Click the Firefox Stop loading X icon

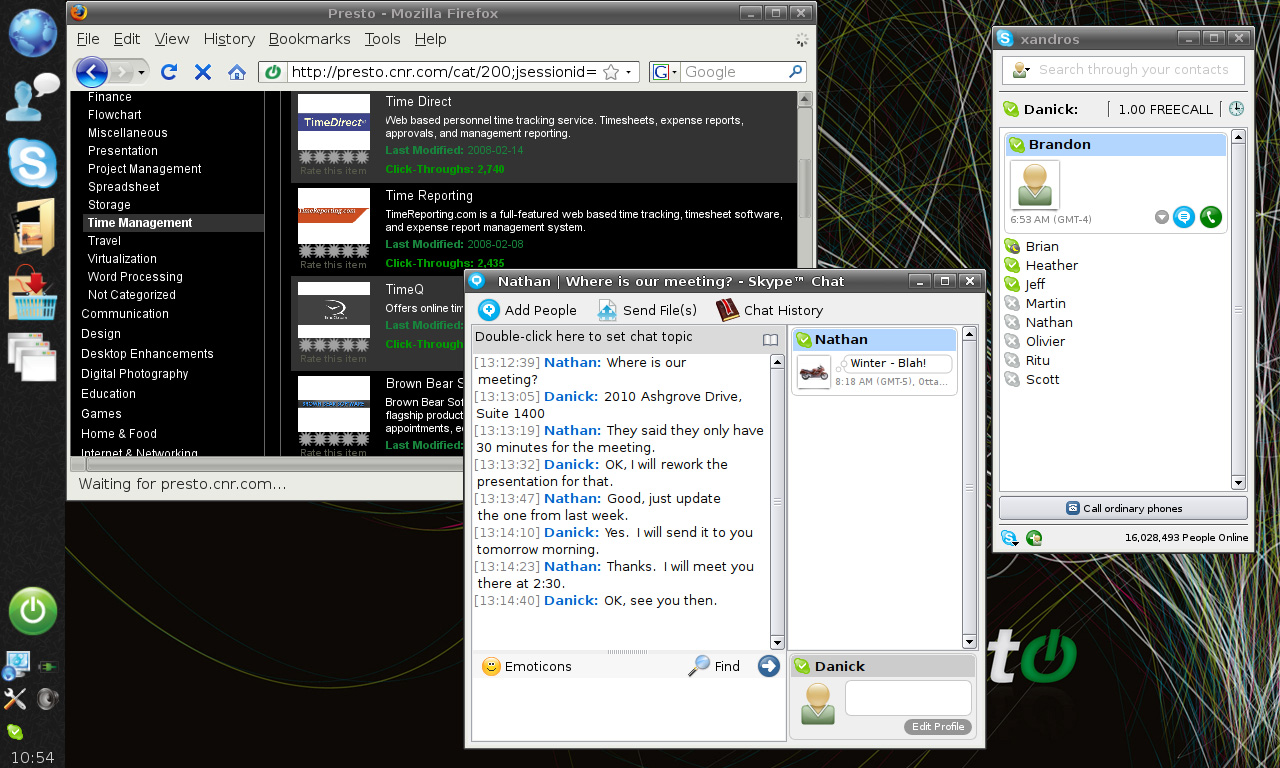pyautogui.click(x=203, y=72)
